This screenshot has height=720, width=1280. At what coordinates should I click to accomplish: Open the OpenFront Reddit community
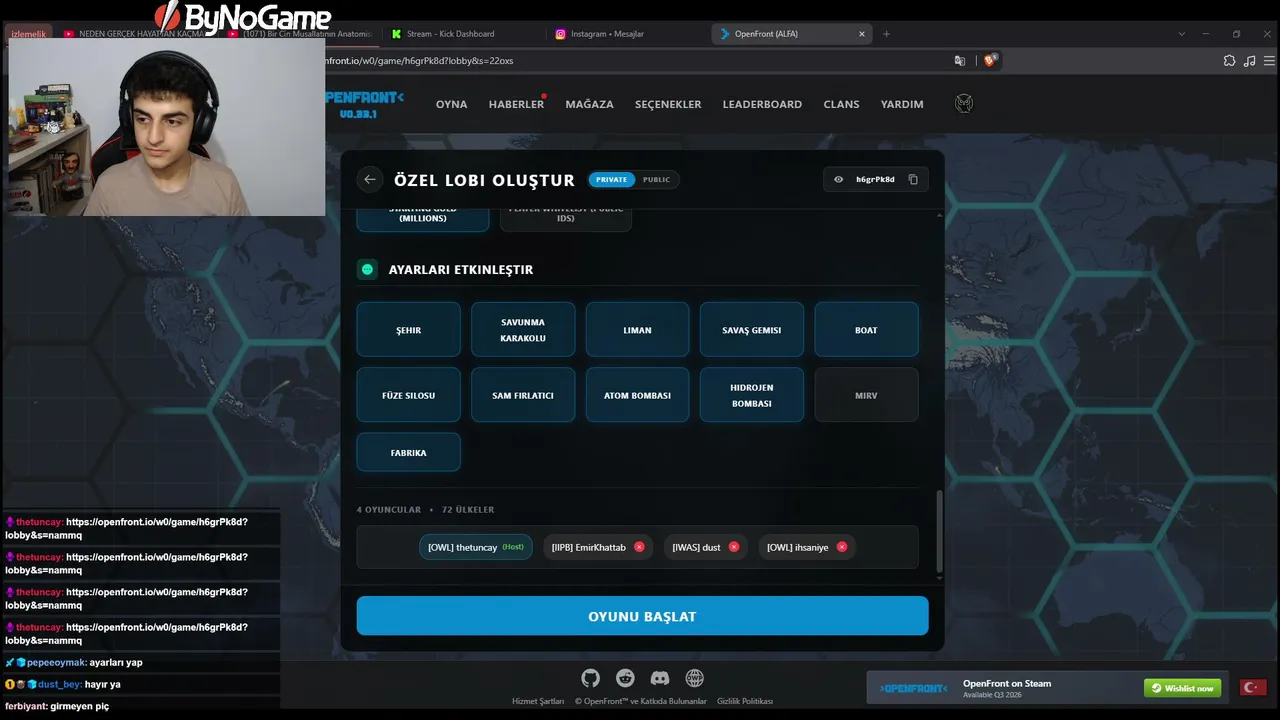click(x=625, y=678)
